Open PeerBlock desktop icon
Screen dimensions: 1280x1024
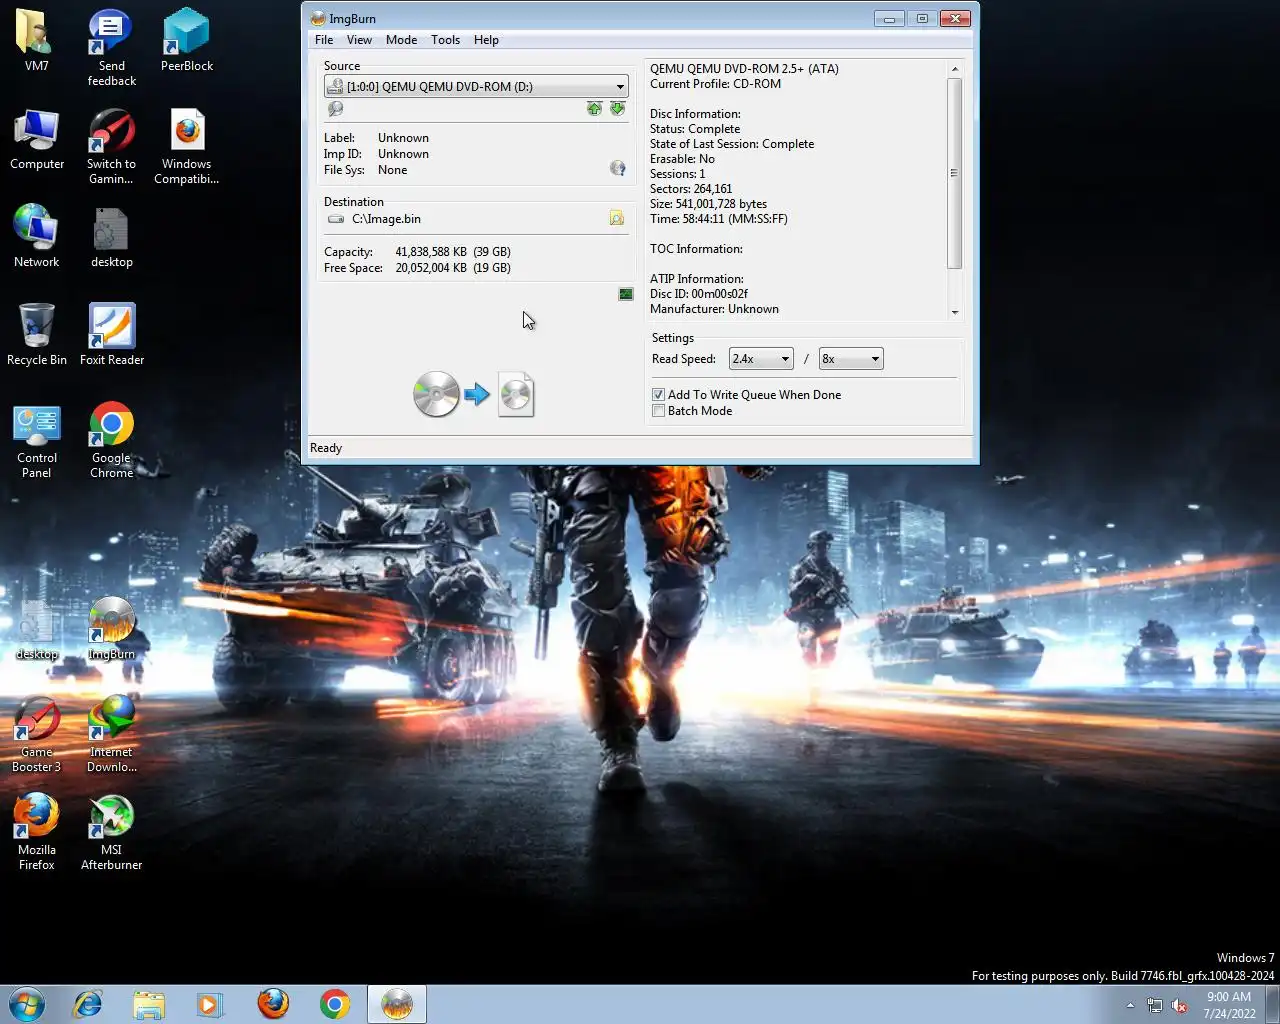pos(186,40)
